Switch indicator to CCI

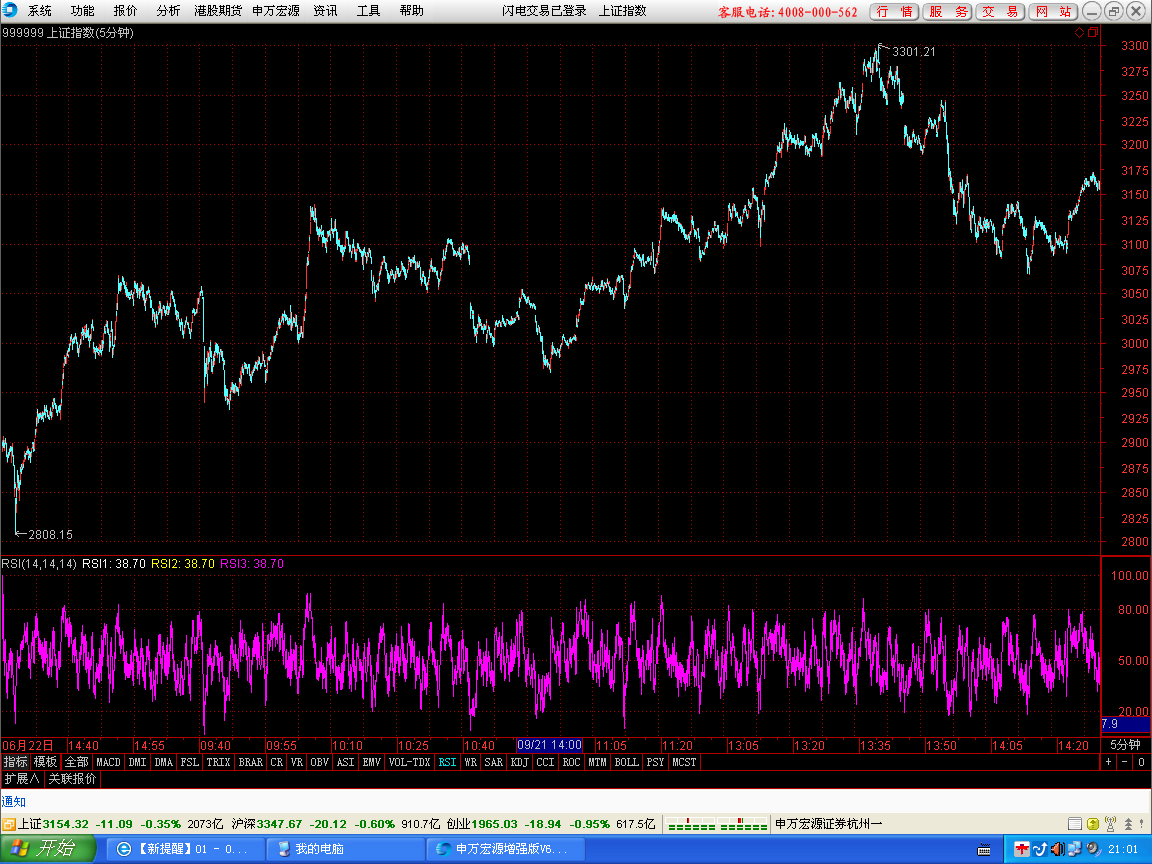(545, 762)
